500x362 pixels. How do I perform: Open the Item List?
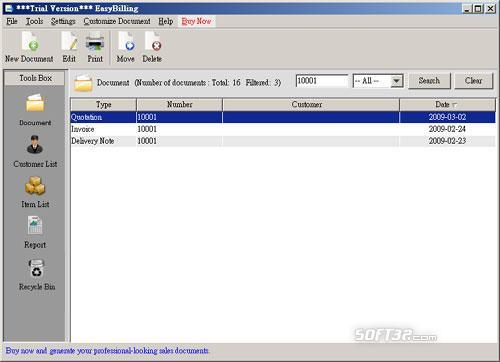pyautogui.click(x=35, y=192)
